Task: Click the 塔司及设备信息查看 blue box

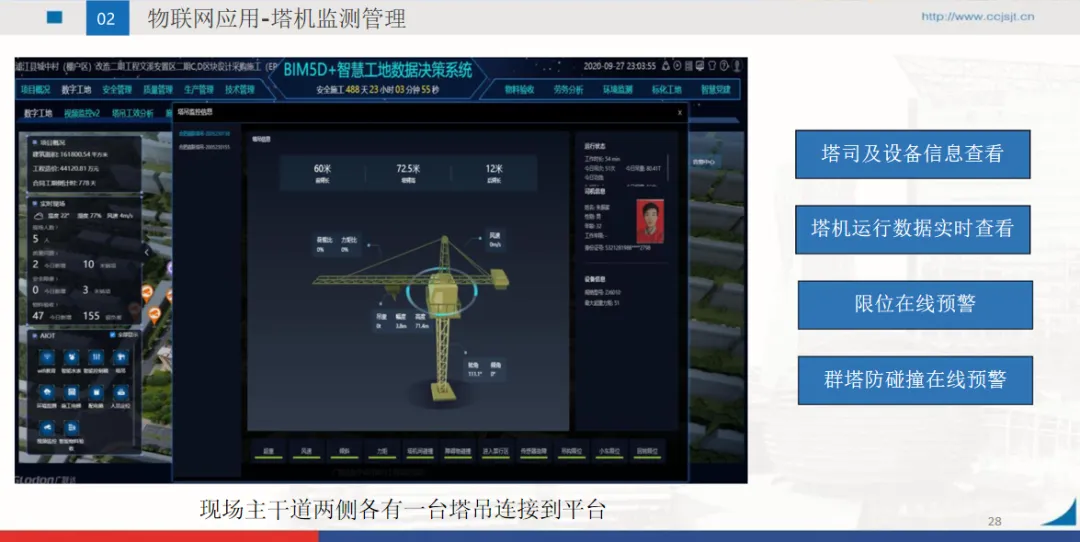Action: (x=913, y=154)
